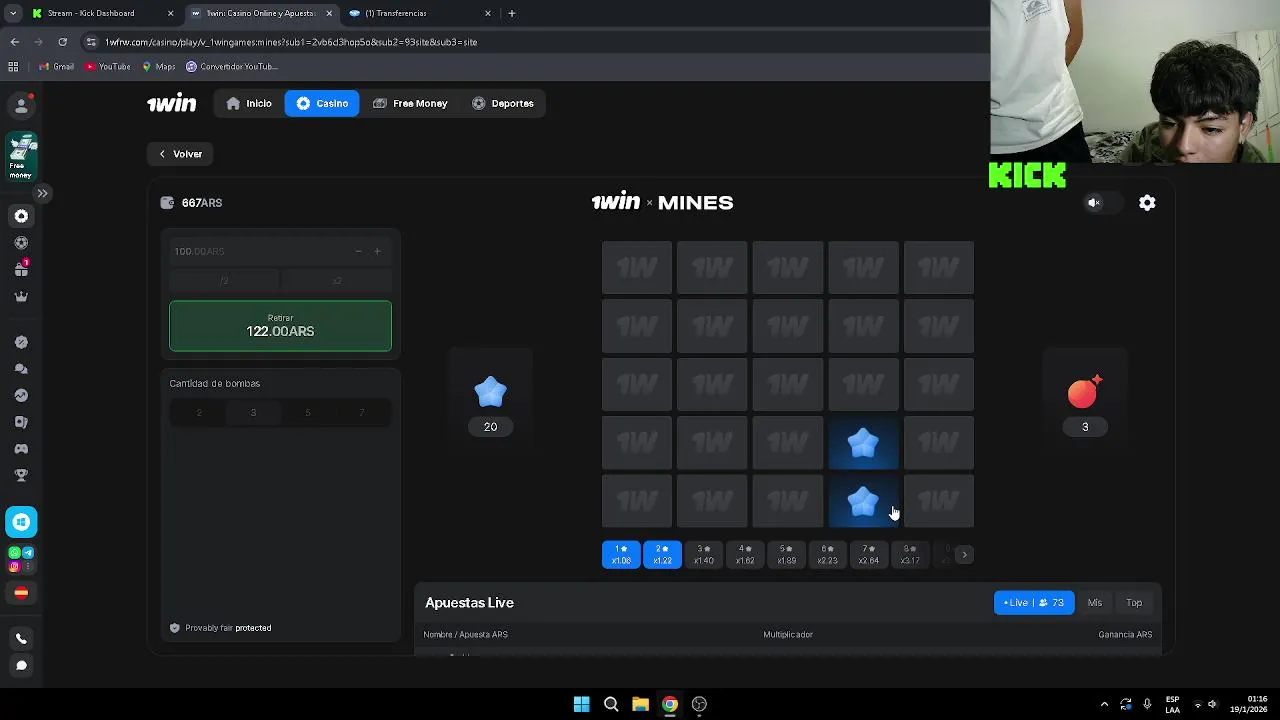Select the 1 star x1.08 multiplier chip
The width and height of the screenshot is (1280, 720).
point(621,555)
